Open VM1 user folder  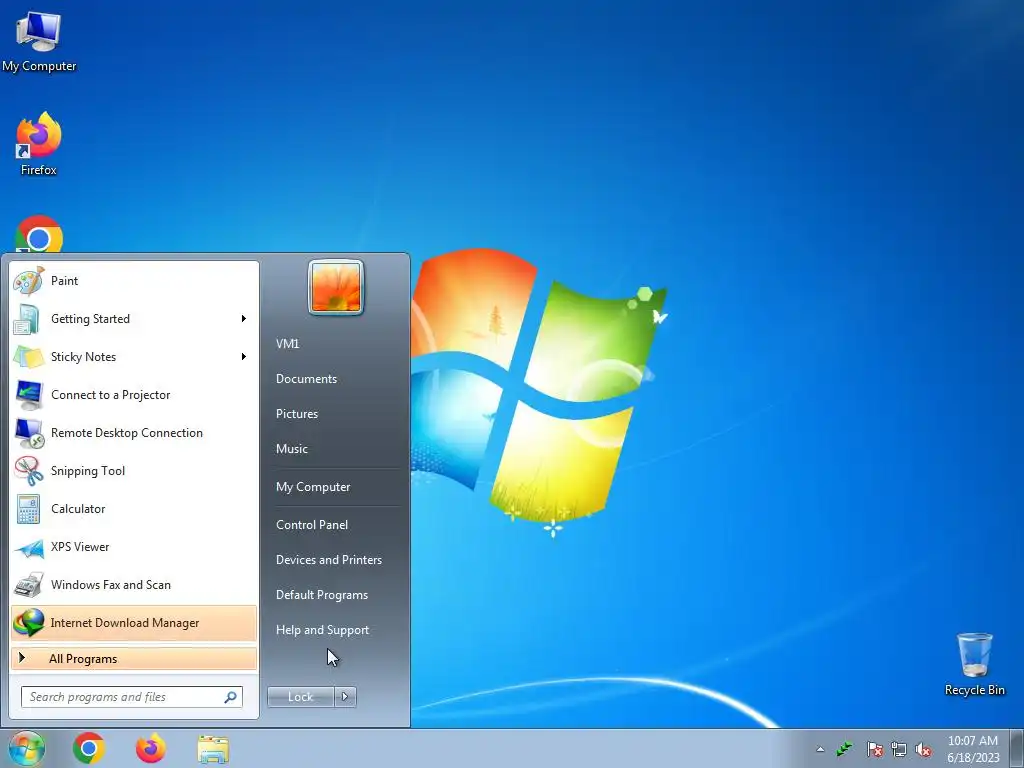coord(287,344)
